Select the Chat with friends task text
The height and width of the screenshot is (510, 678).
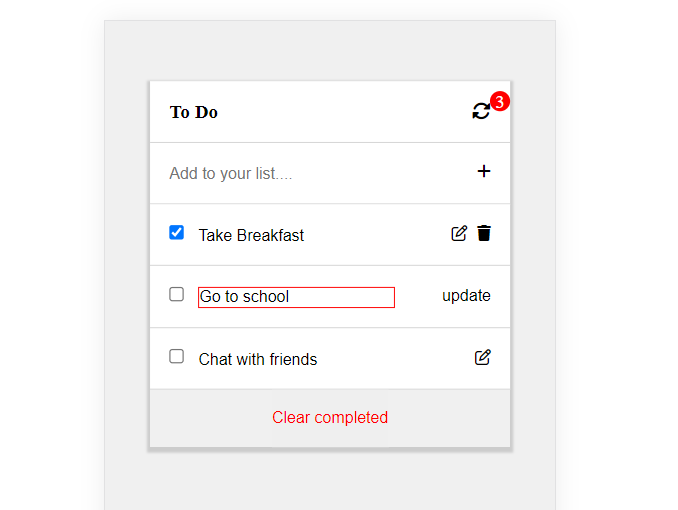[x=258, y=359]
